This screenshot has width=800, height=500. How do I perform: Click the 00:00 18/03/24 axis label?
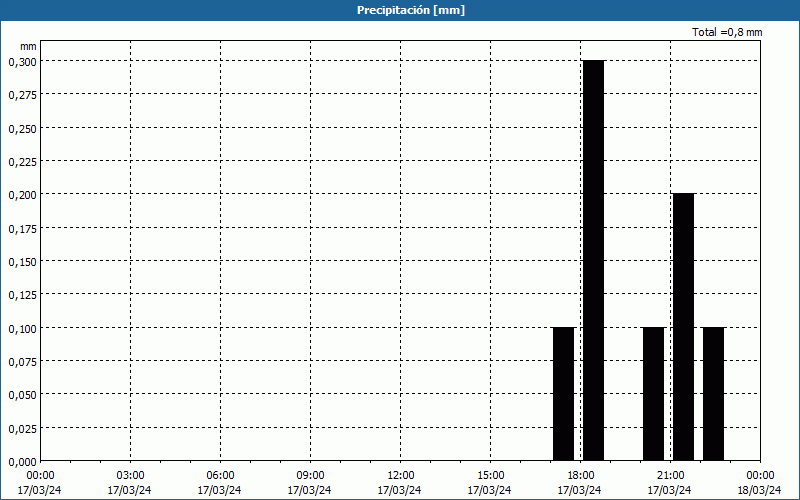click(759, 482)
